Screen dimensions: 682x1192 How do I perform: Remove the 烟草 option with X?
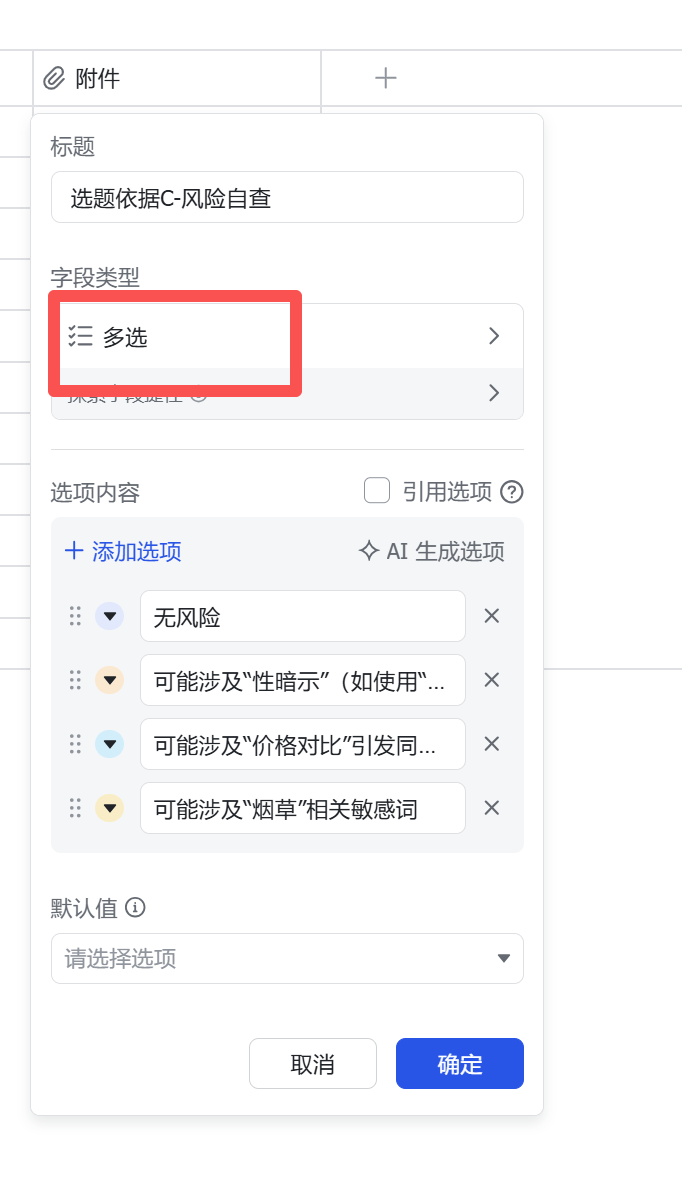point(492,808)
